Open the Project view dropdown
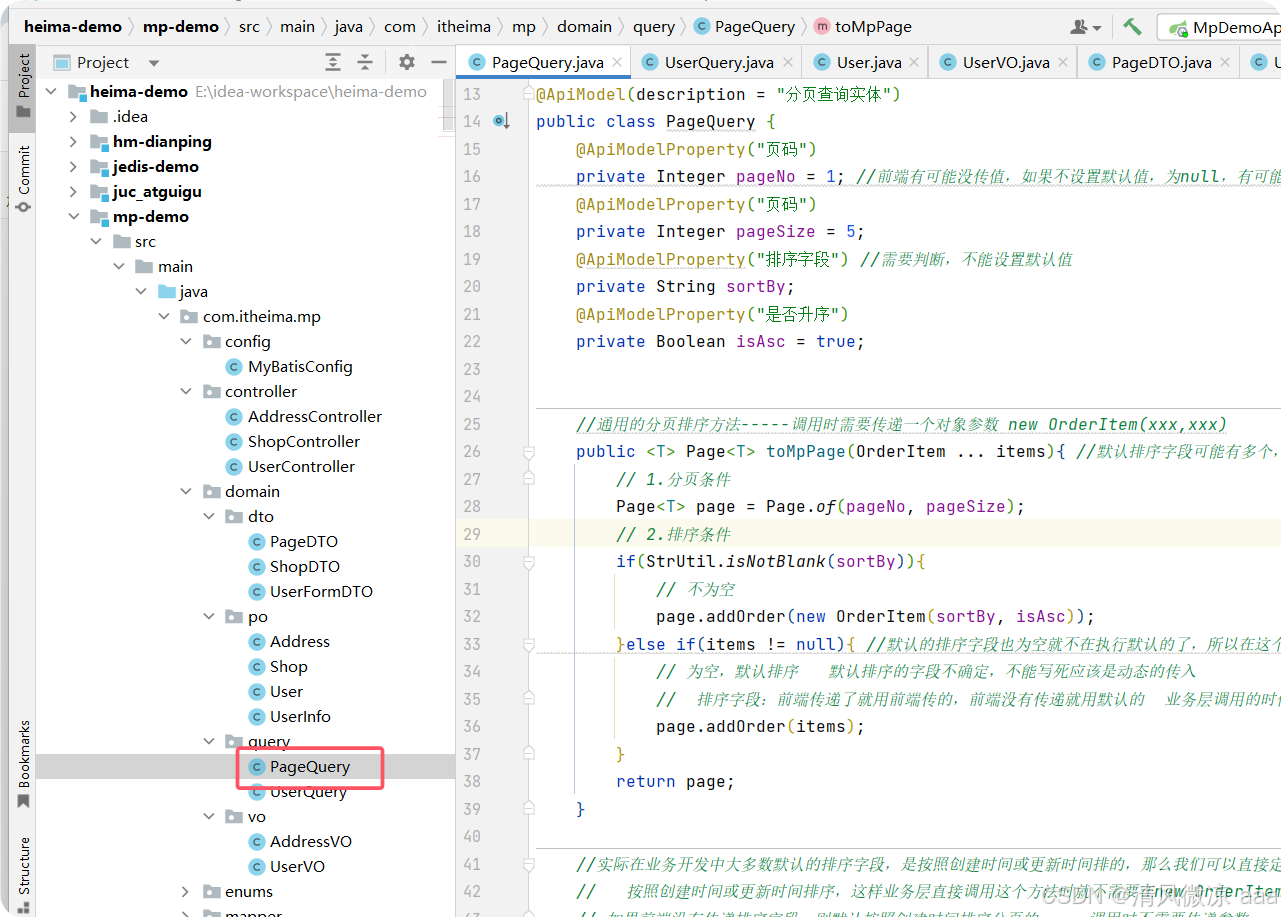 coord(153,62)
